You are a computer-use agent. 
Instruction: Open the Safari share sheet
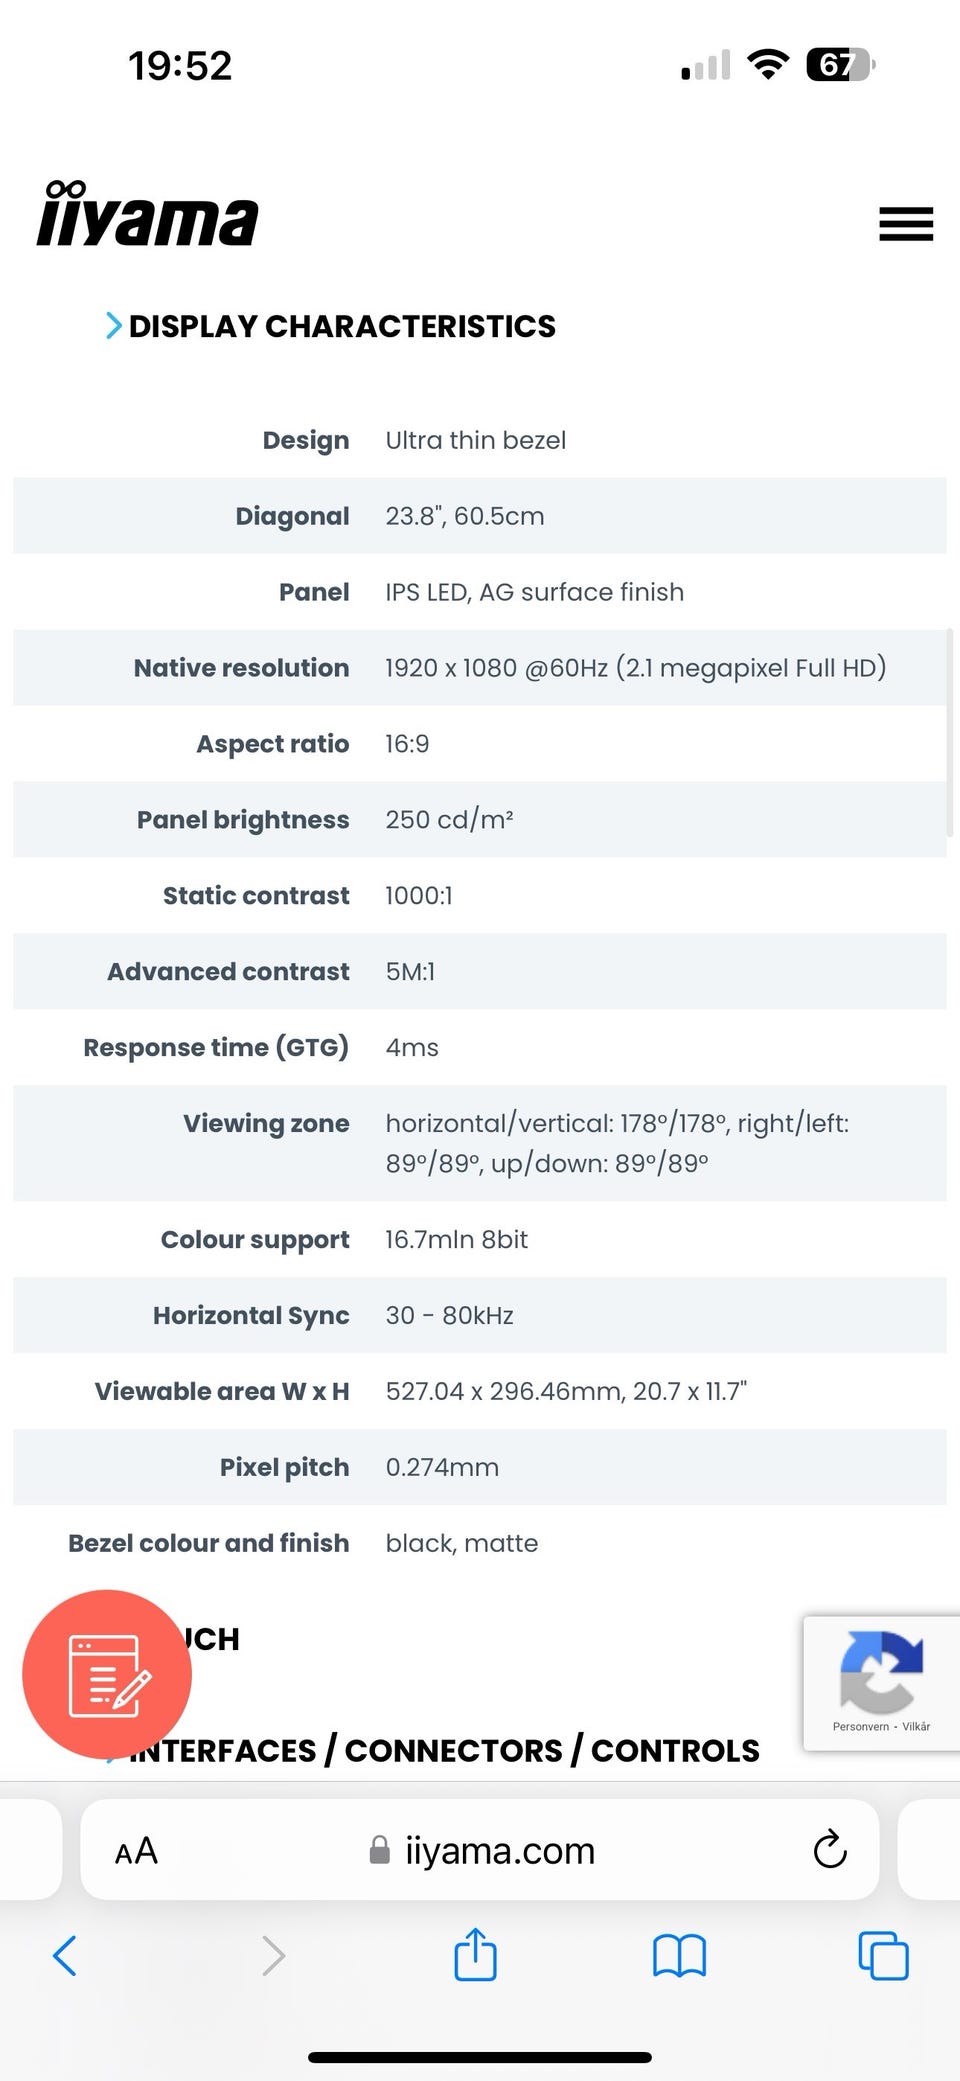pyautogui.click(x=475, y=1954)
